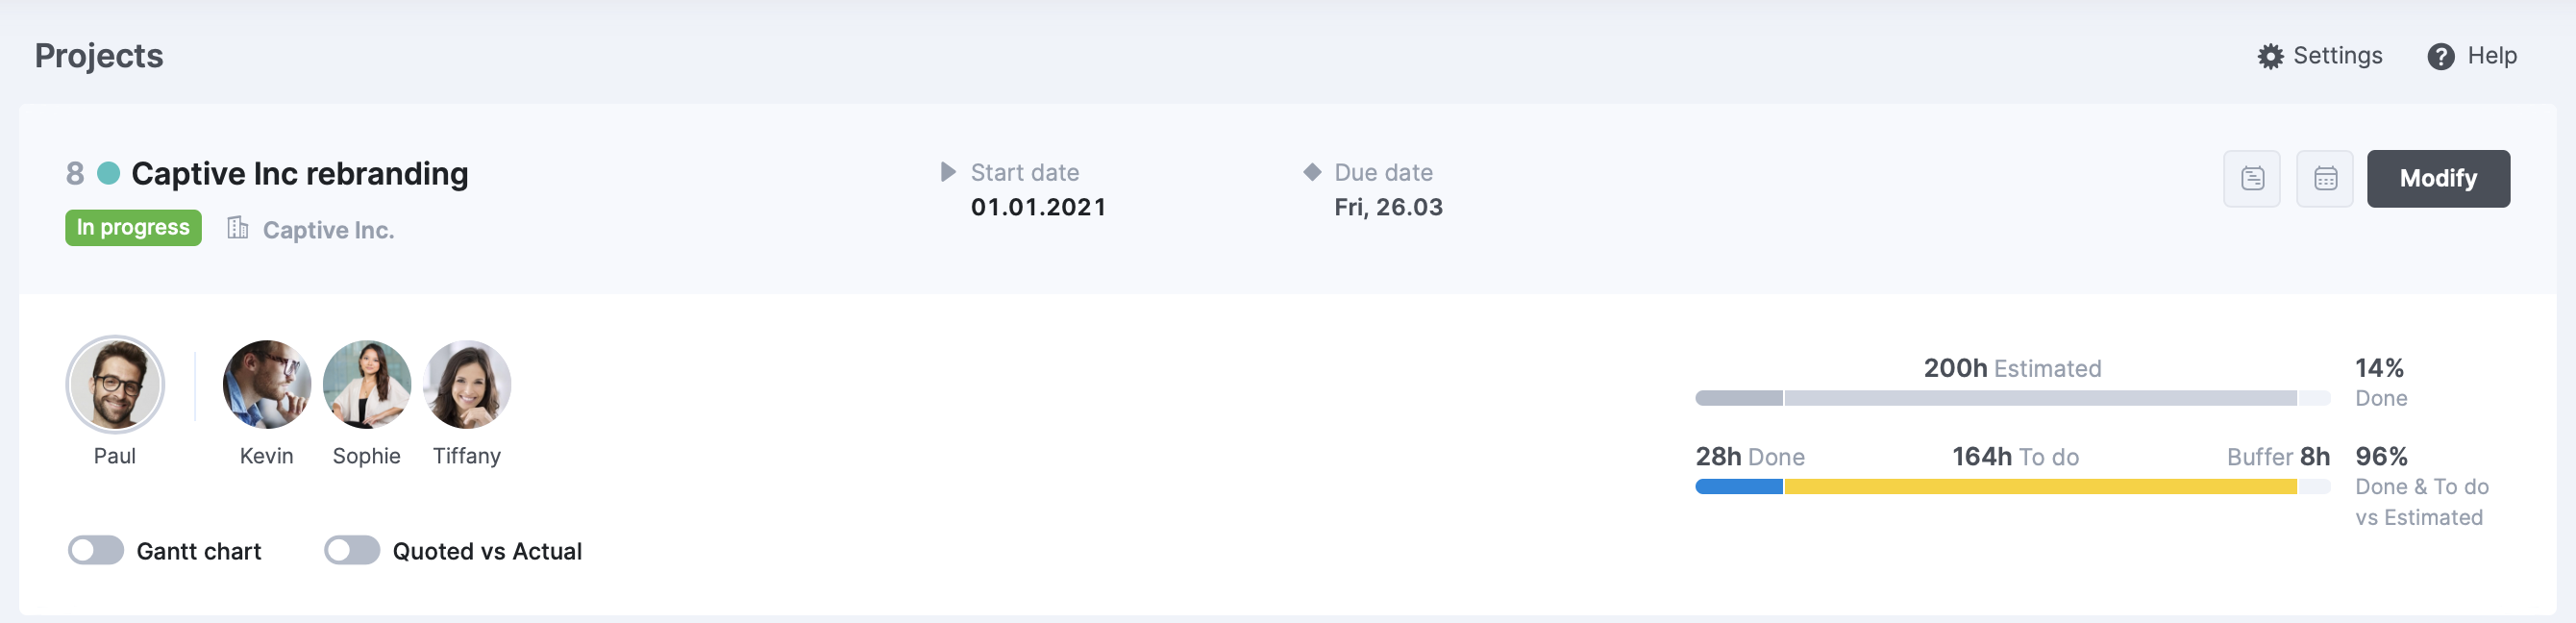Click the Captive Inc. client link
Image resolution: width=2576 pixels, height=623 pixels.
[328, 230]
